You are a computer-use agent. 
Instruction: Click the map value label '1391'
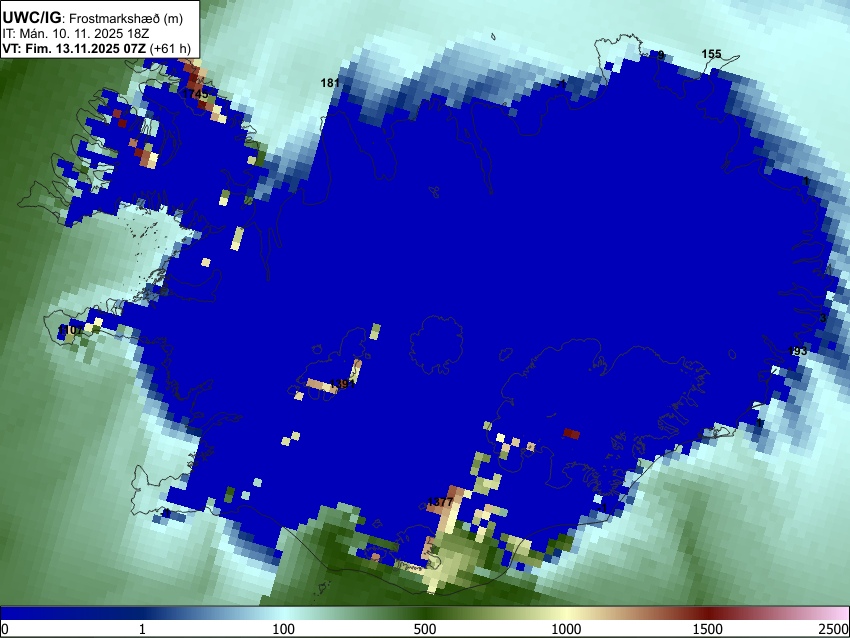point(342,384)
